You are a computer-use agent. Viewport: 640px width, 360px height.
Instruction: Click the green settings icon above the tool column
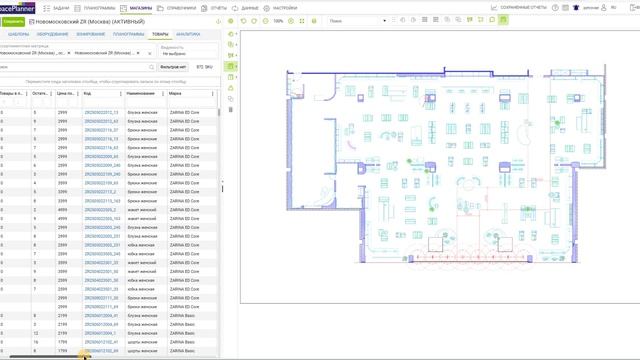pos(231,21)
